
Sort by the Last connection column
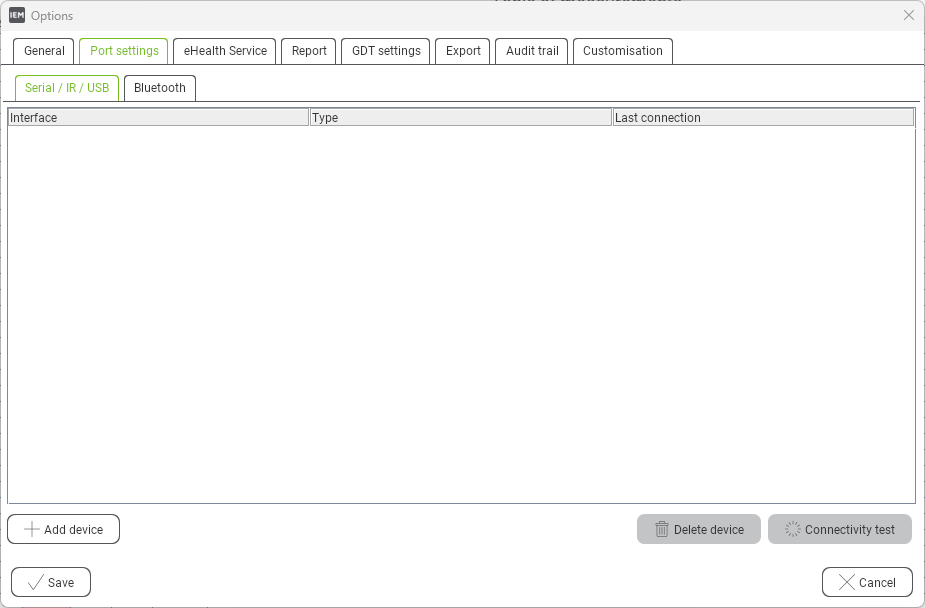(763, 118)
